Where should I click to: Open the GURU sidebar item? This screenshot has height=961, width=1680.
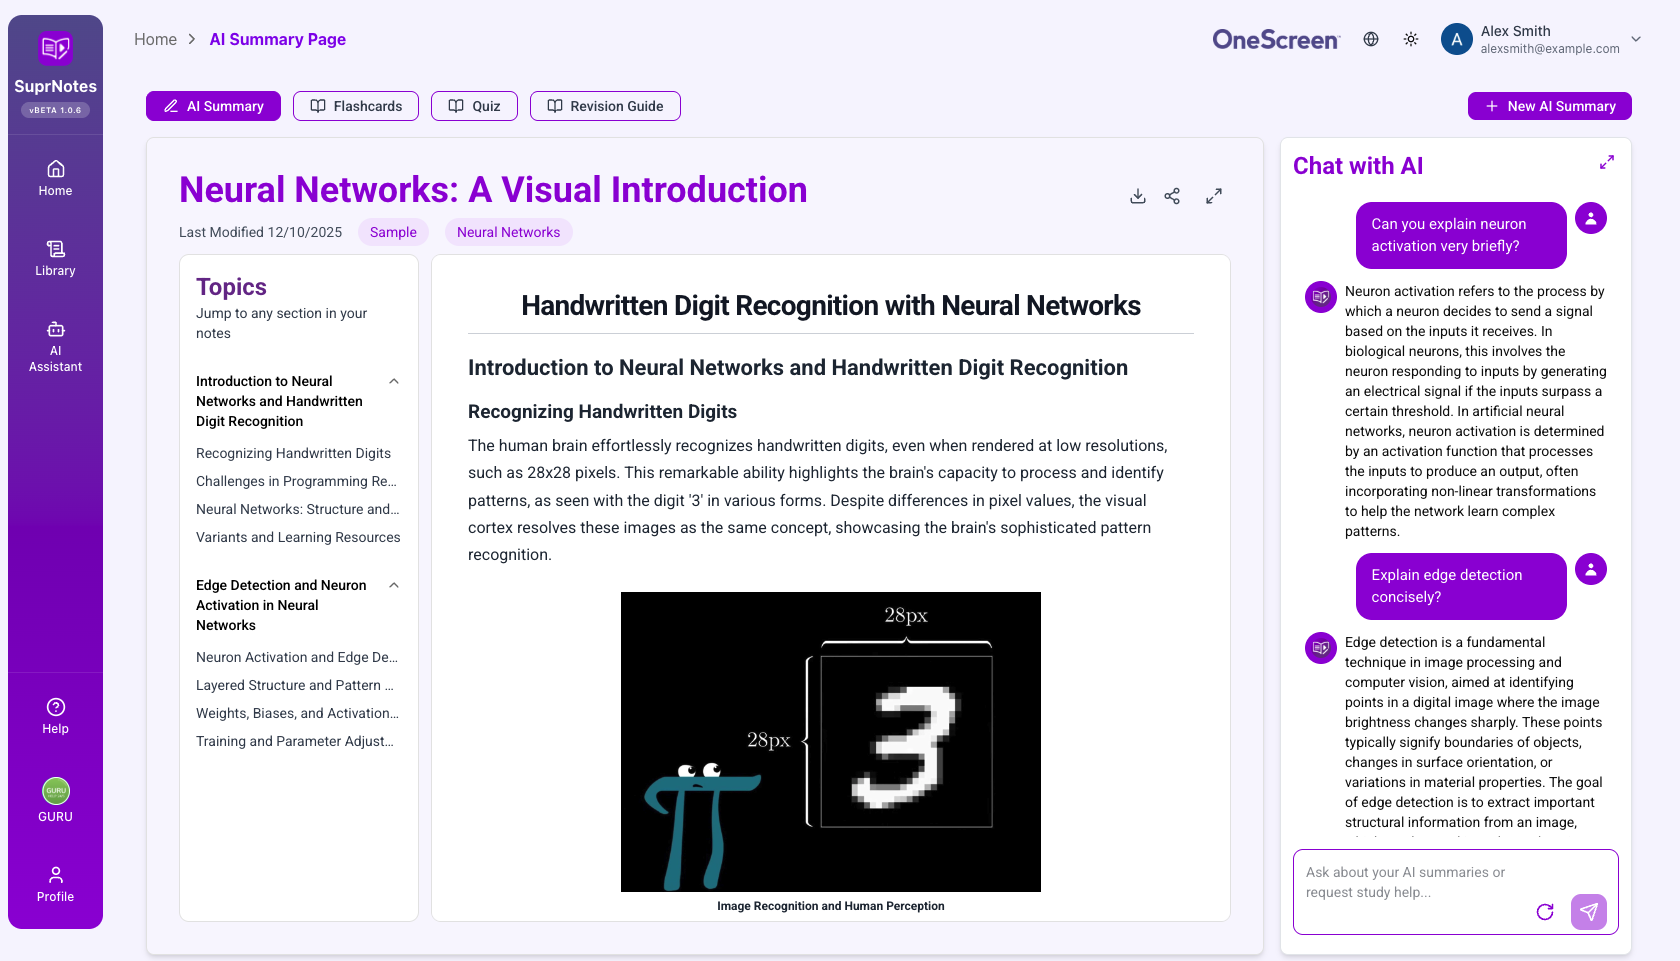pyautogui.click(x=55, y=800)
